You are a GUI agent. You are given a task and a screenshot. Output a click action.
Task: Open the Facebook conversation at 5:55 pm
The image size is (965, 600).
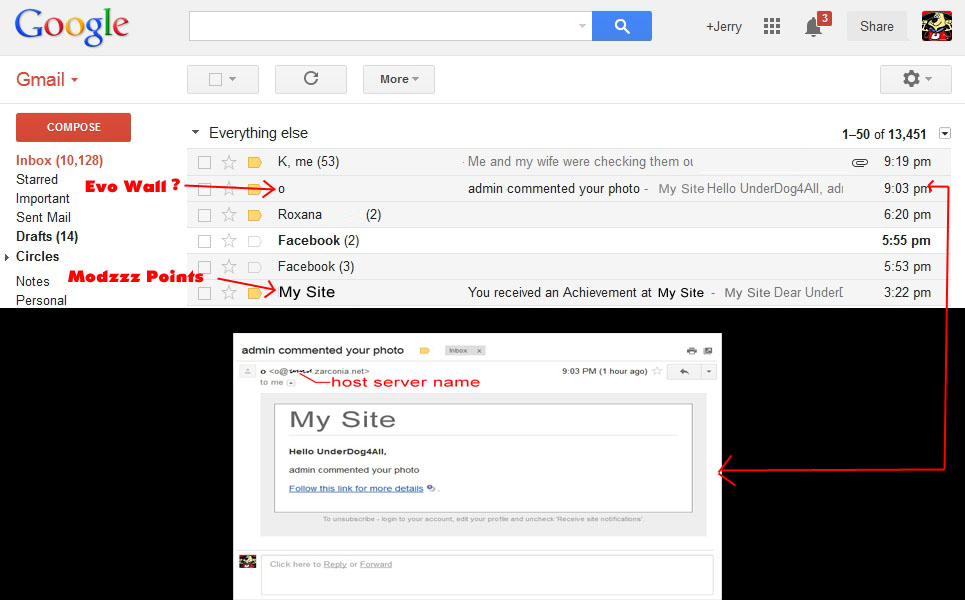[x=569, y=241]
